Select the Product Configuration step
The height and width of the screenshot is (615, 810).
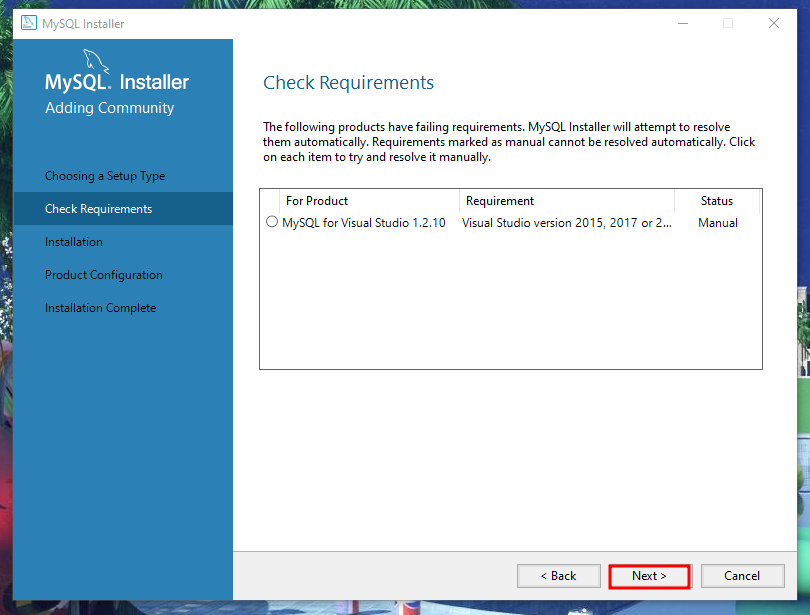104,275
